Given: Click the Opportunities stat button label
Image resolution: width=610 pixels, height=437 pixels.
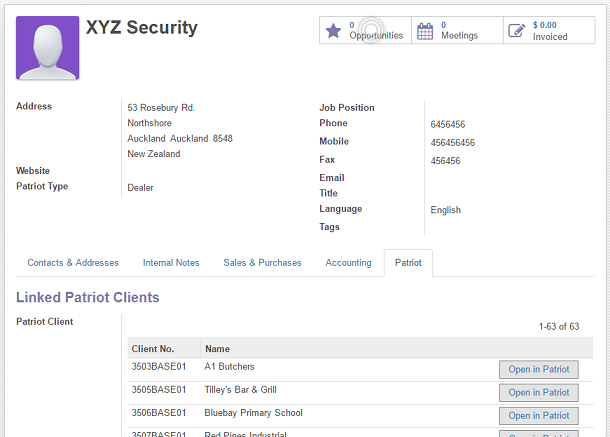Looking at the screenshot, I should coord(376,36).
